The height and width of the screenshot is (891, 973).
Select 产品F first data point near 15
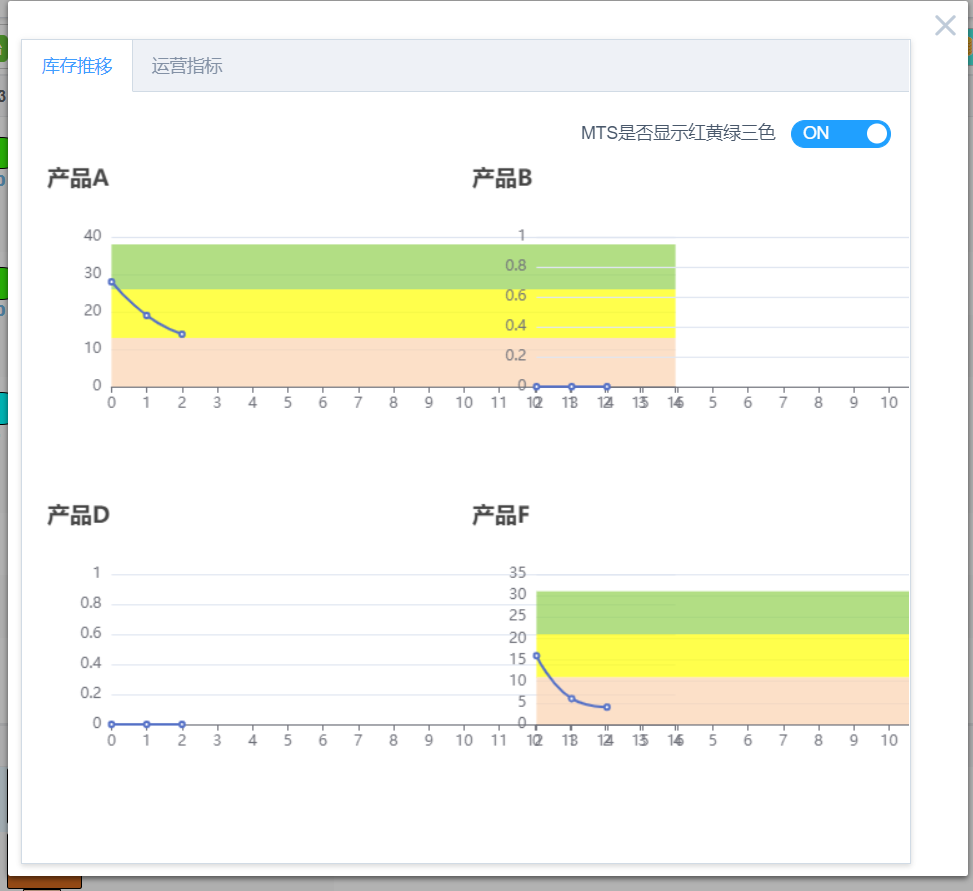pyautogui.click(x=537, y=656)
